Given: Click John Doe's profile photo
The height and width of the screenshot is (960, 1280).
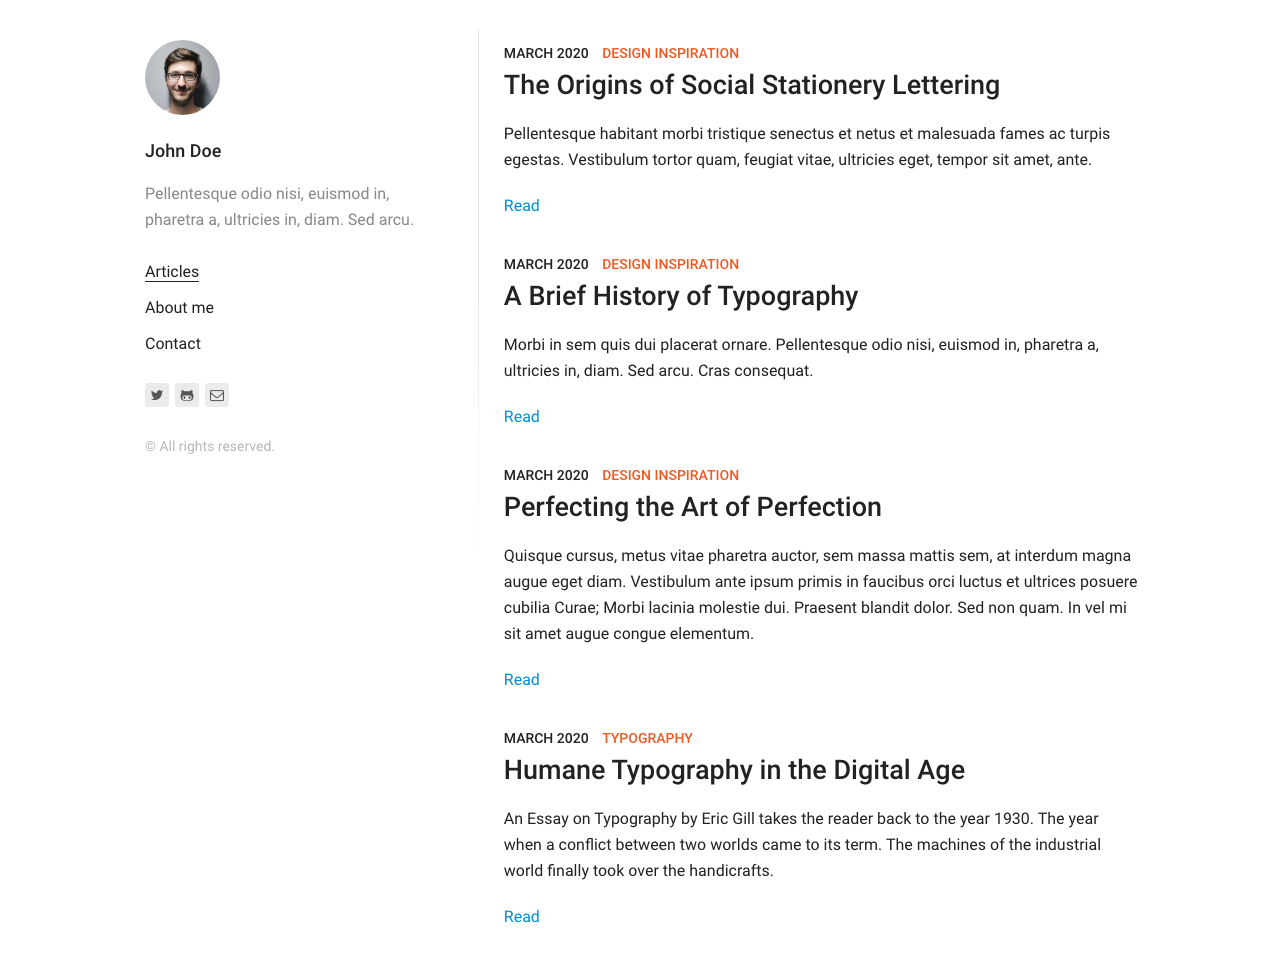Looking at the screenshot, I should [182, 77].
